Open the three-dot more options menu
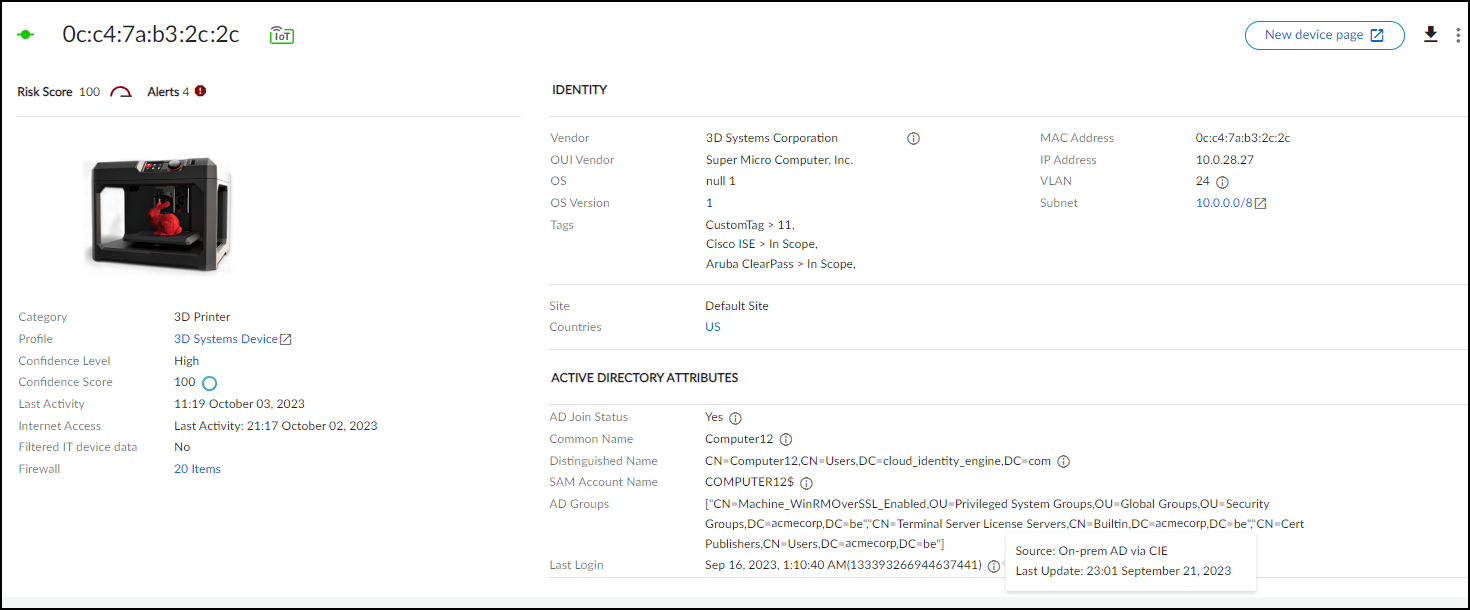1470x610 pixels. (x=1458, y=35)
